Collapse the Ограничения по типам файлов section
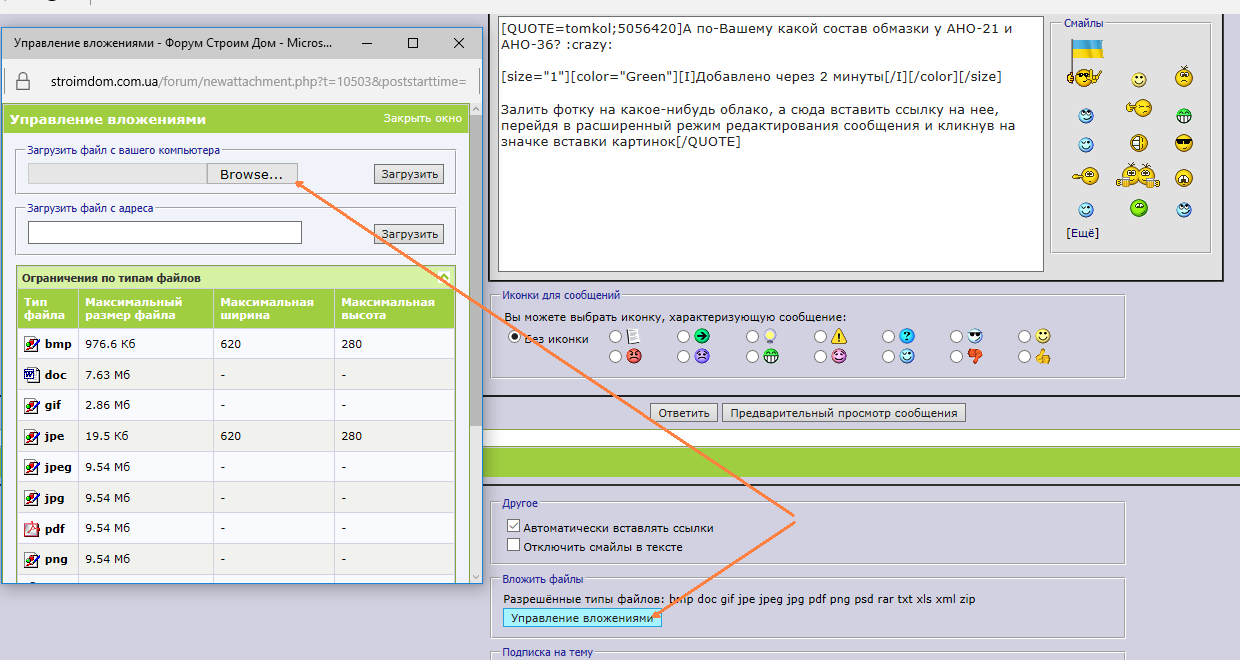This screenshot has width=1240, height=660. pyautogui.click(x=444, y=277)
